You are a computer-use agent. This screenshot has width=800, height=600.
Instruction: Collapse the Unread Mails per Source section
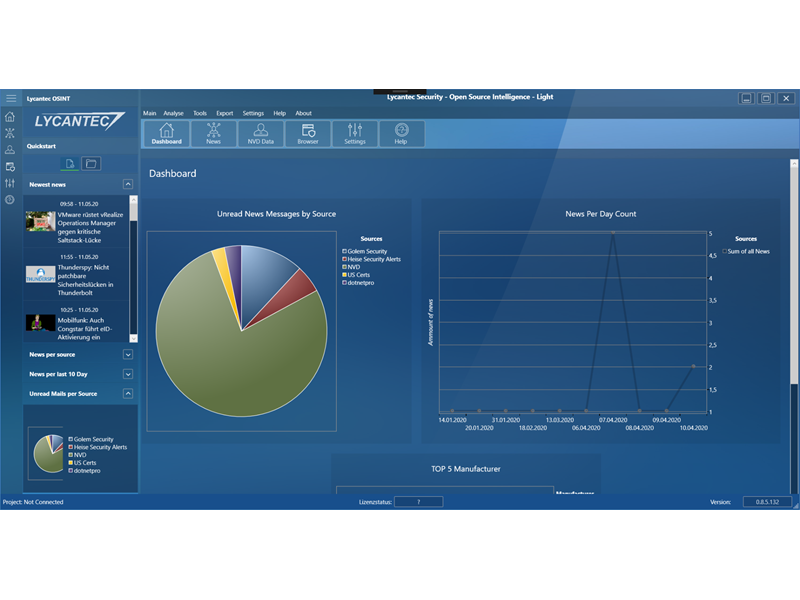128,393
